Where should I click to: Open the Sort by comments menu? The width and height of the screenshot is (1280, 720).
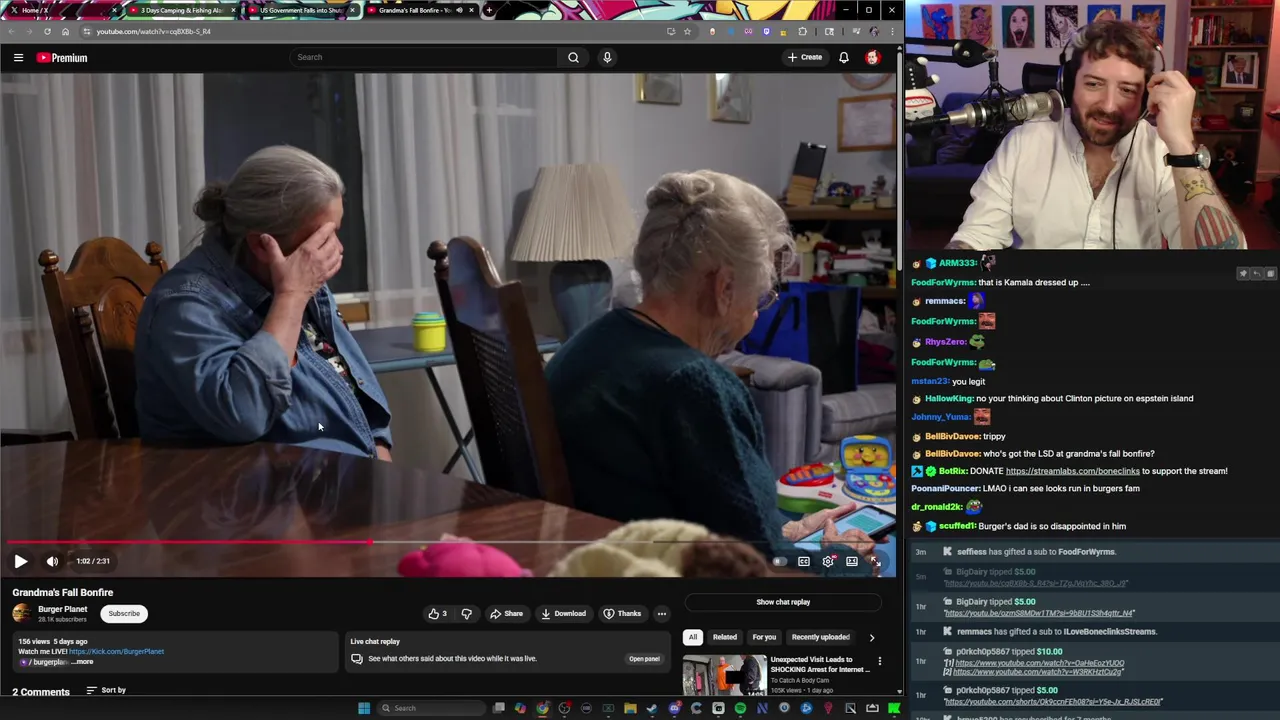pyautogui.click(x=106, y=690)
